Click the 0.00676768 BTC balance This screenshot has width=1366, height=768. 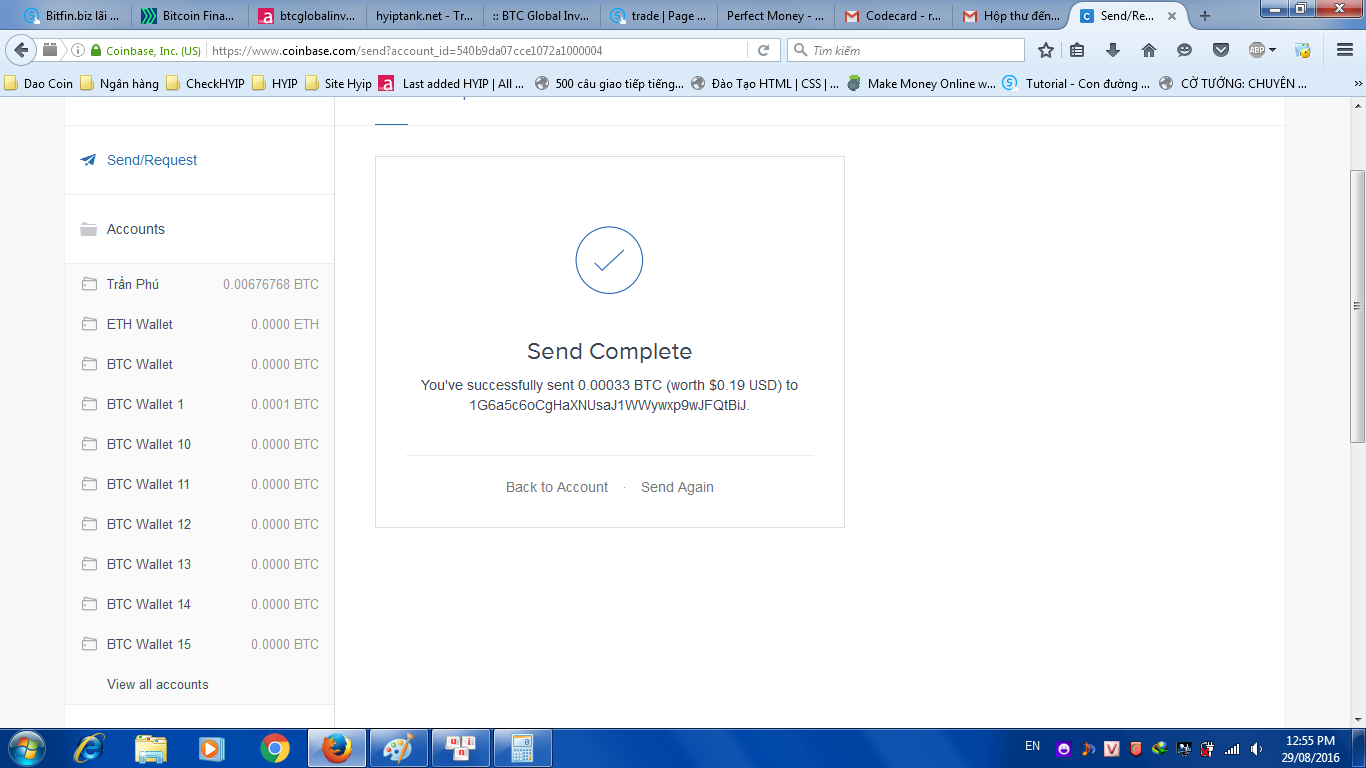tap(271, 284)
